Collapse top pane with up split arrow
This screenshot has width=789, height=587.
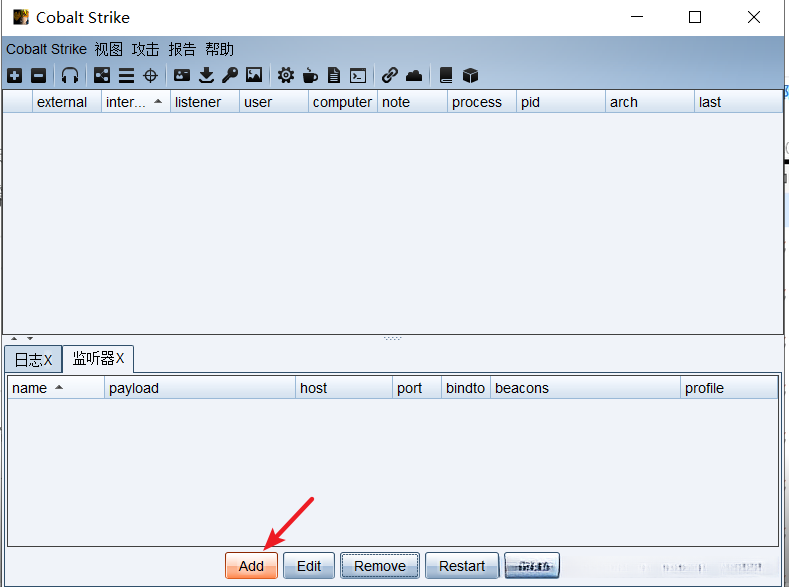pos(14,339)
